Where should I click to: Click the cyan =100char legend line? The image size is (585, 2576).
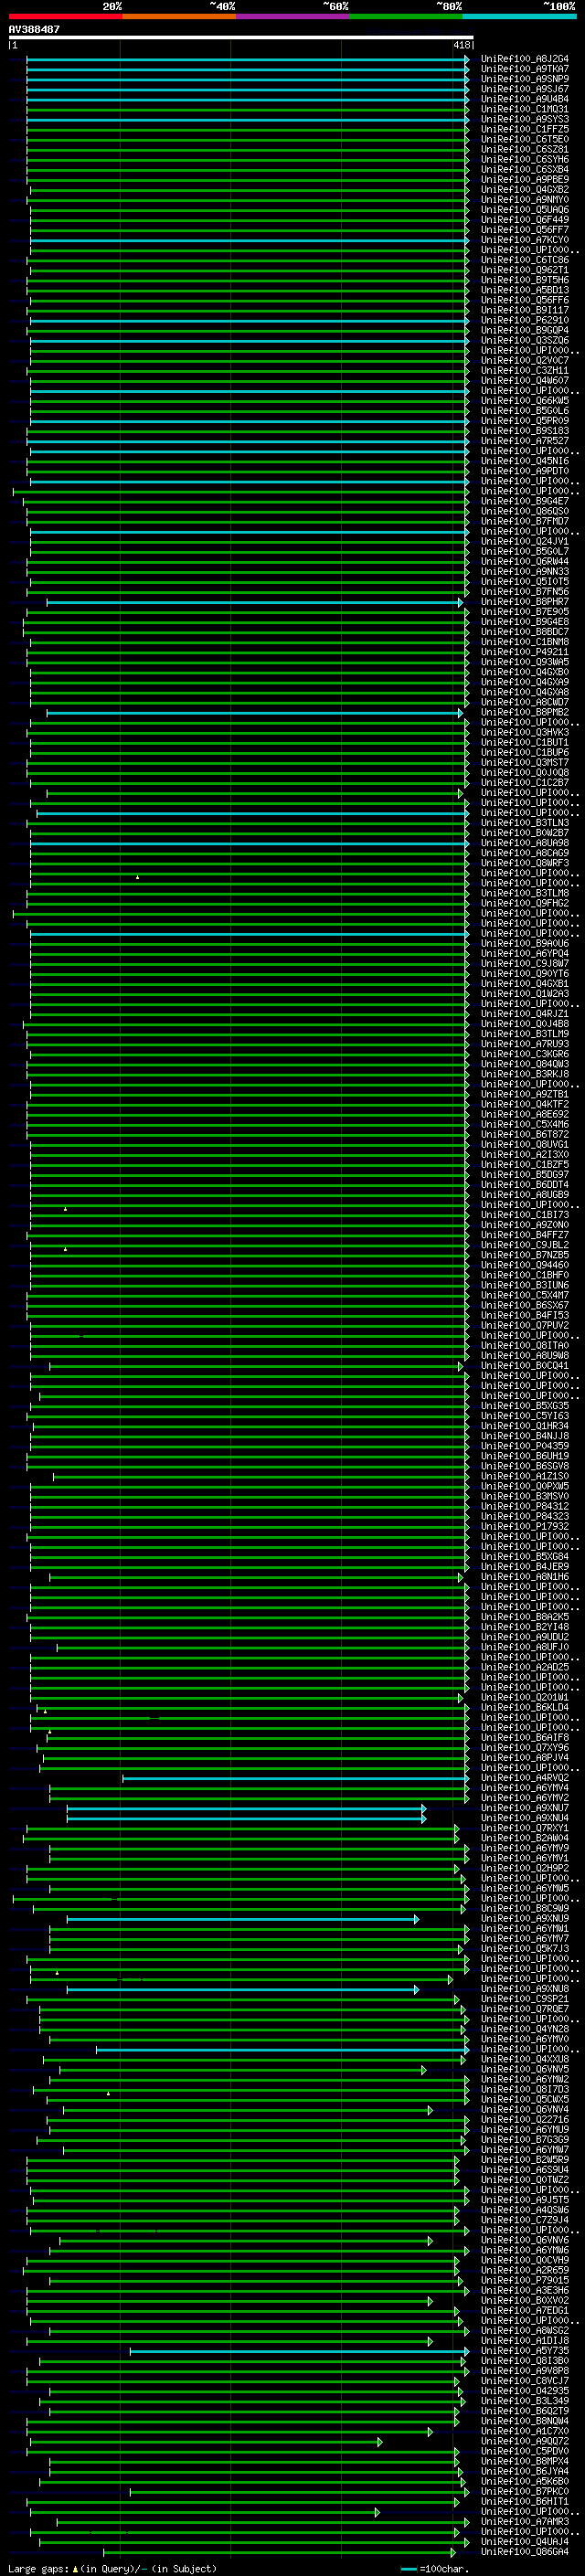click(x=408, y=2568)
